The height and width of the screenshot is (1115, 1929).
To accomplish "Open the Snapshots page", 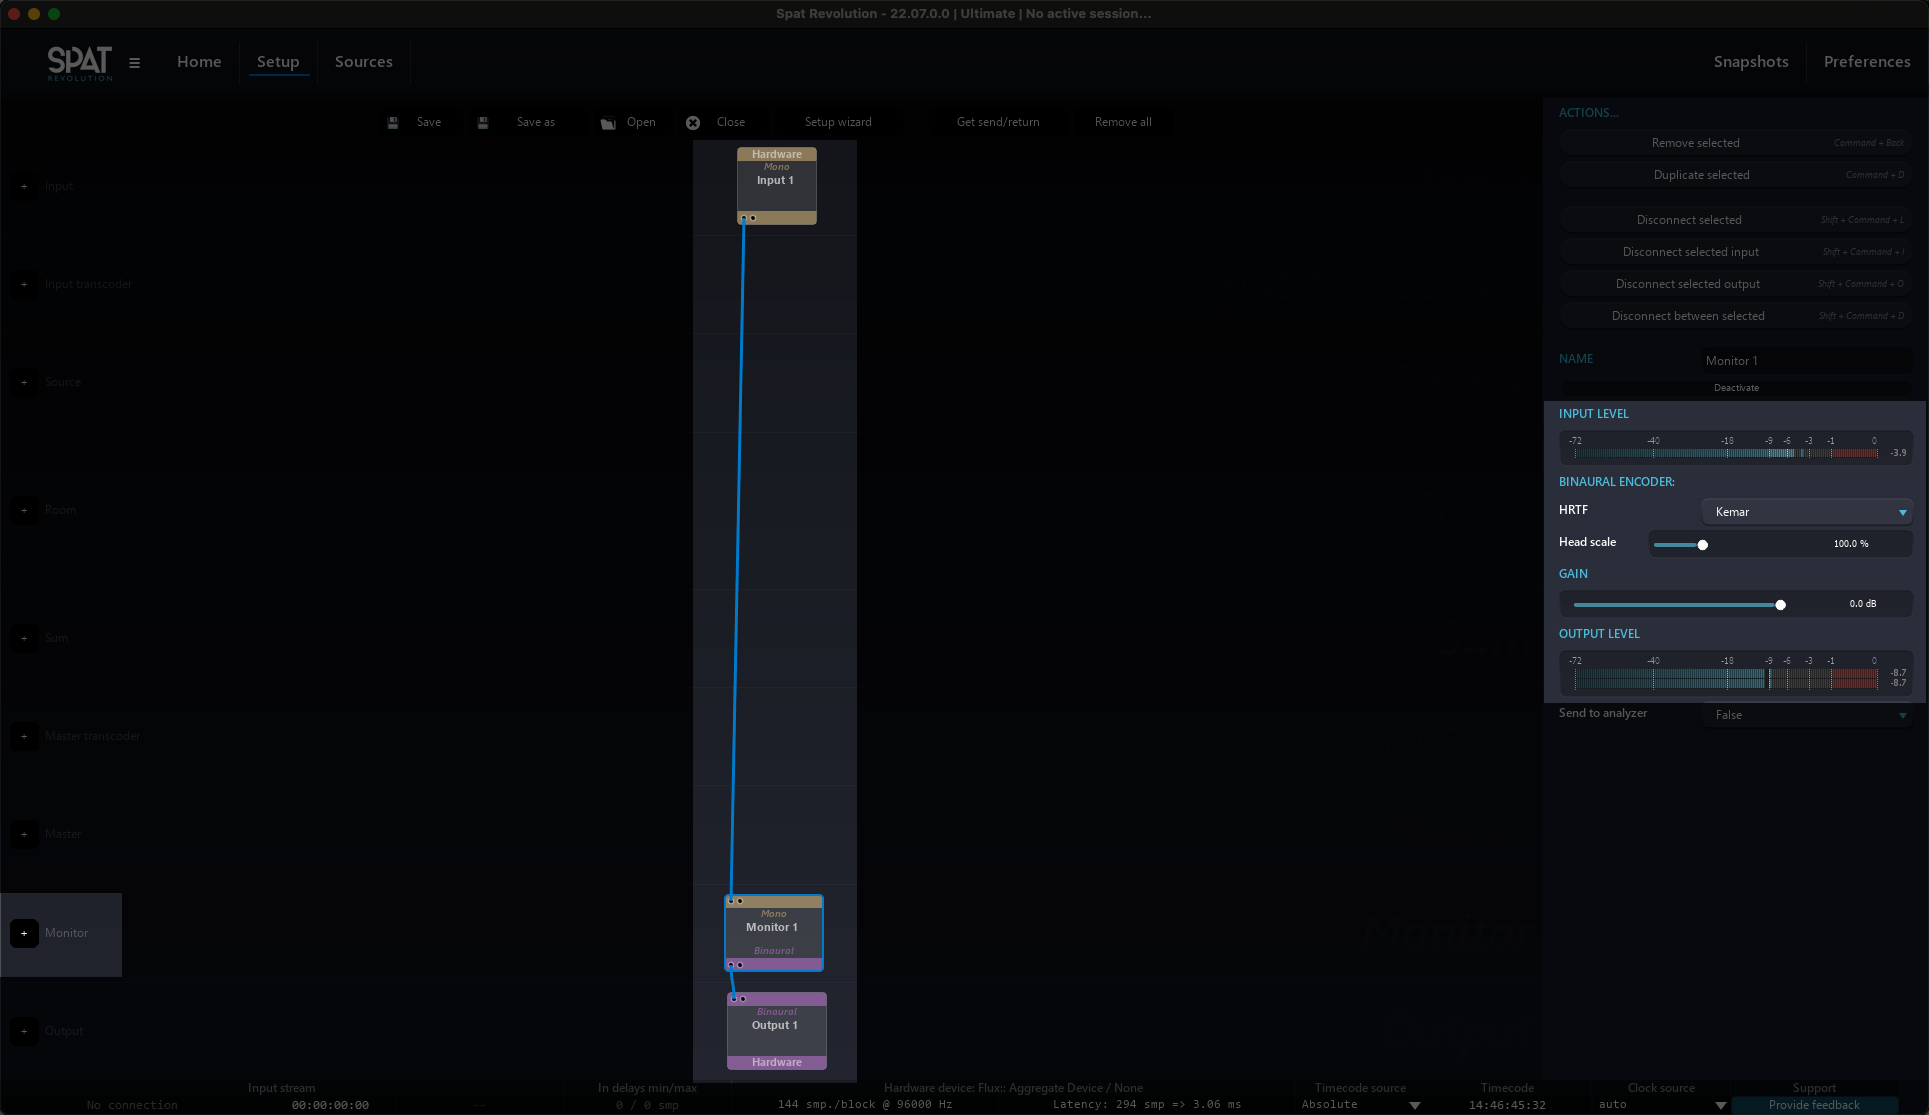I will pyautogui.click(x=1750, y=62).
